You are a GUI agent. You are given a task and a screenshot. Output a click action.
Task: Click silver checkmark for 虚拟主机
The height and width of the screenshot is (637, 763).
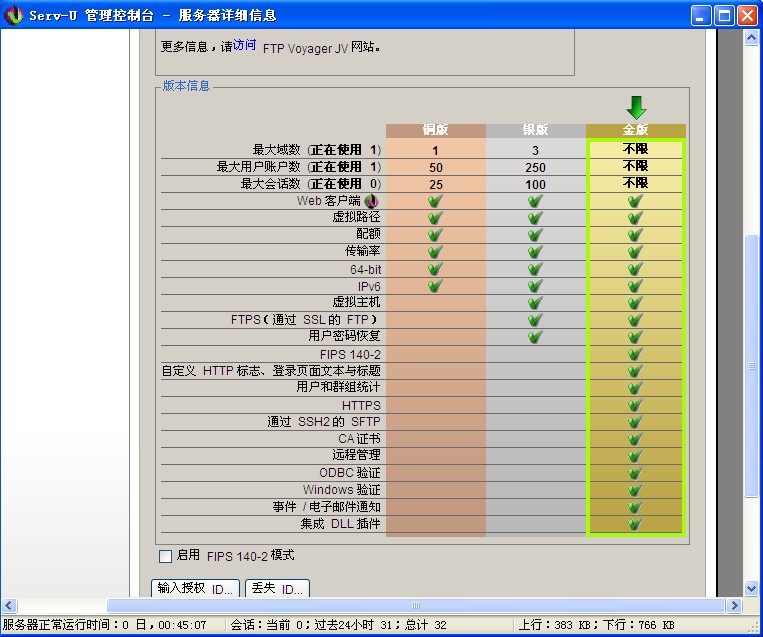pyautogui.click(x=535, y=303)
